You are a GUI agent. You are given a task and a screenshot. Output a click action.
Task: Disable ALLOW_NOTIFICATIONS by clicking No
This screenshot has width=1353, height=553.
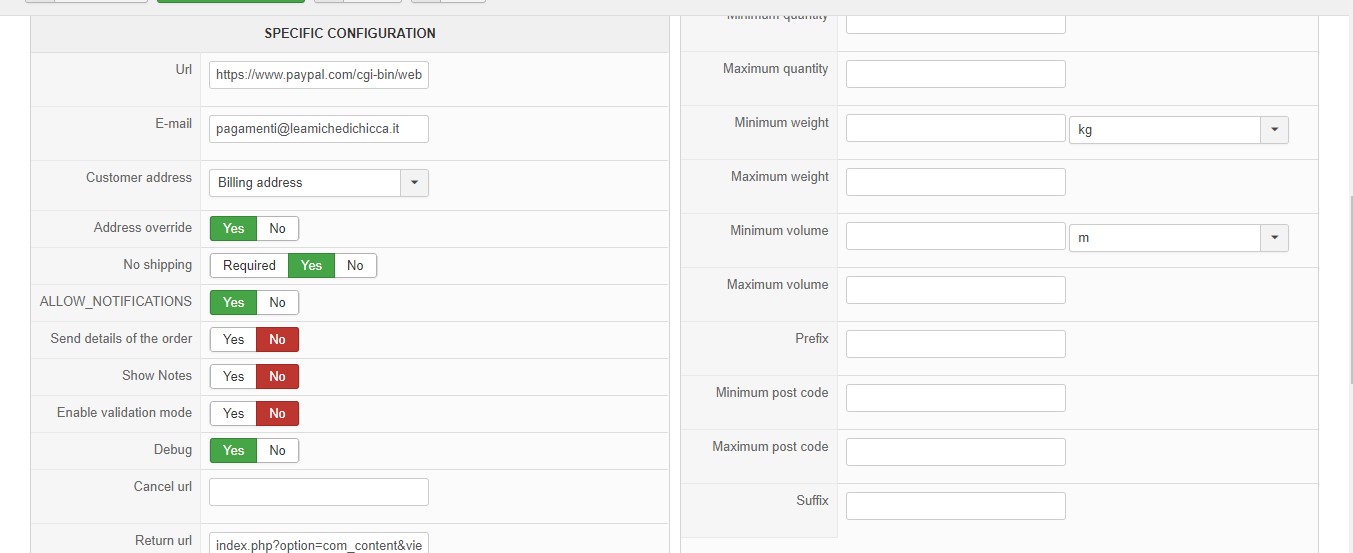point(277,302)
